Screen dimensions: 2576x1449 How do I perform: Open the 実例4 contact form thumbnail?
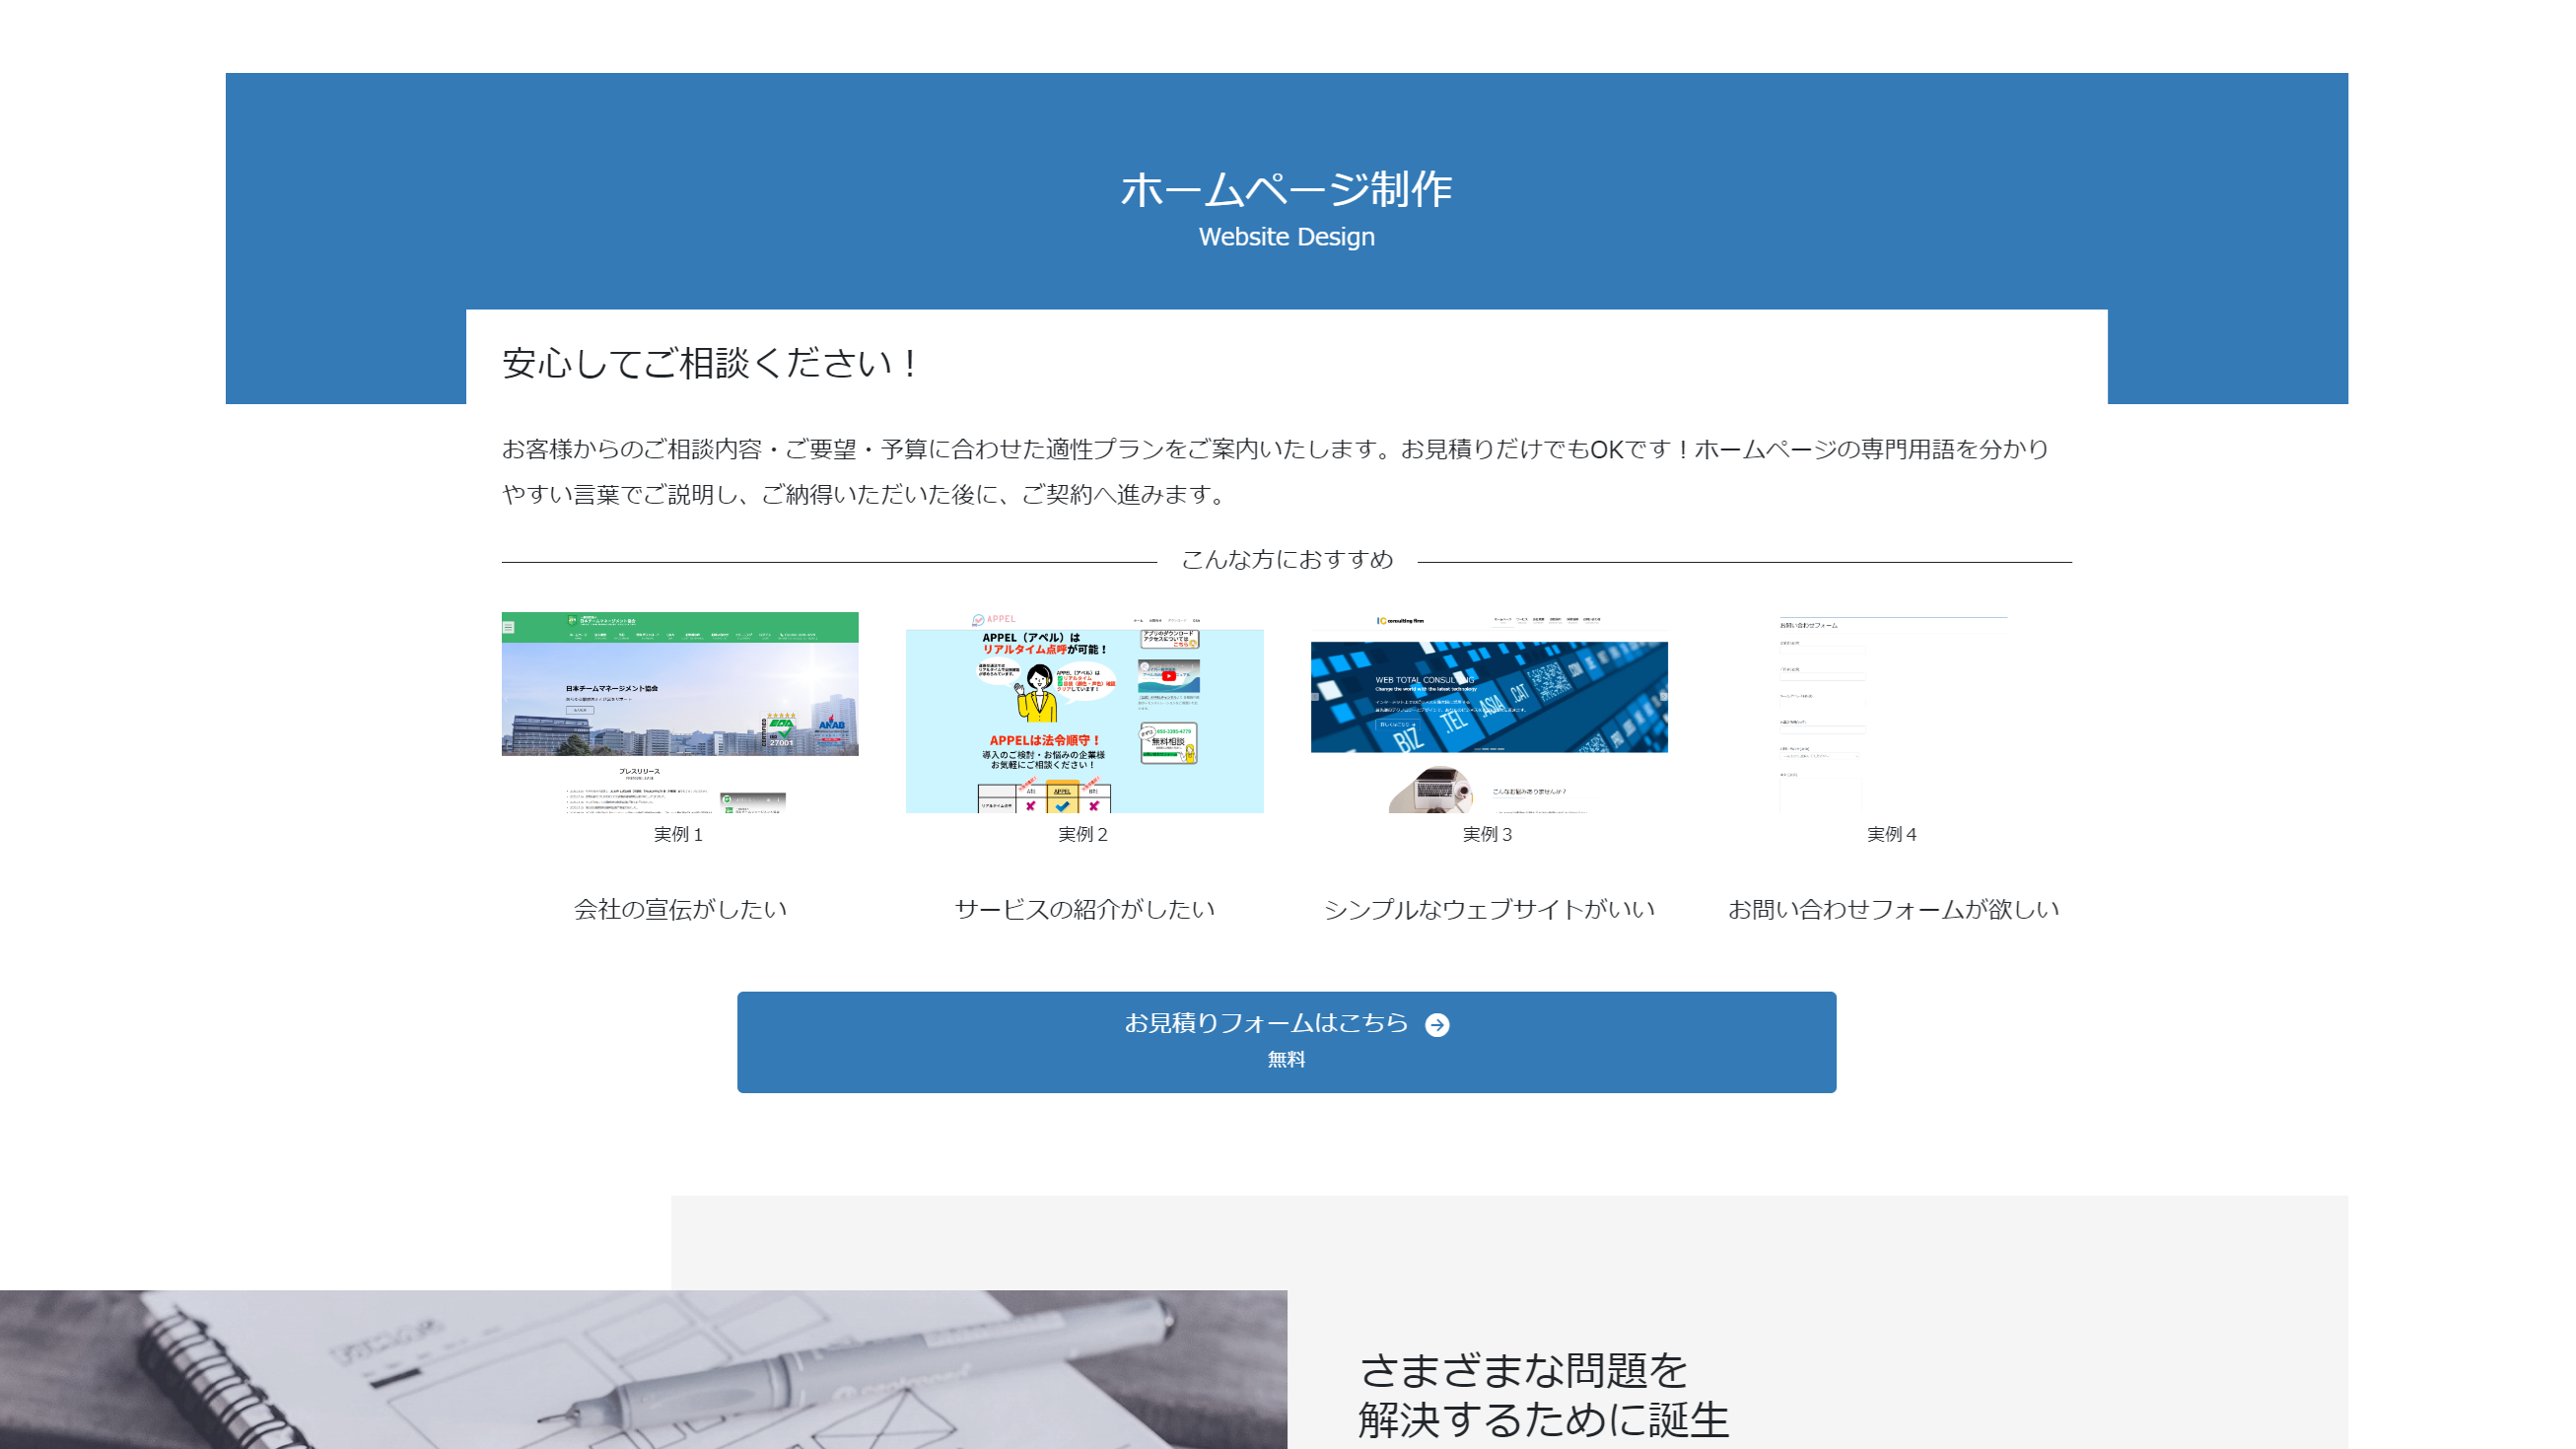click(x=1891, y=711)
